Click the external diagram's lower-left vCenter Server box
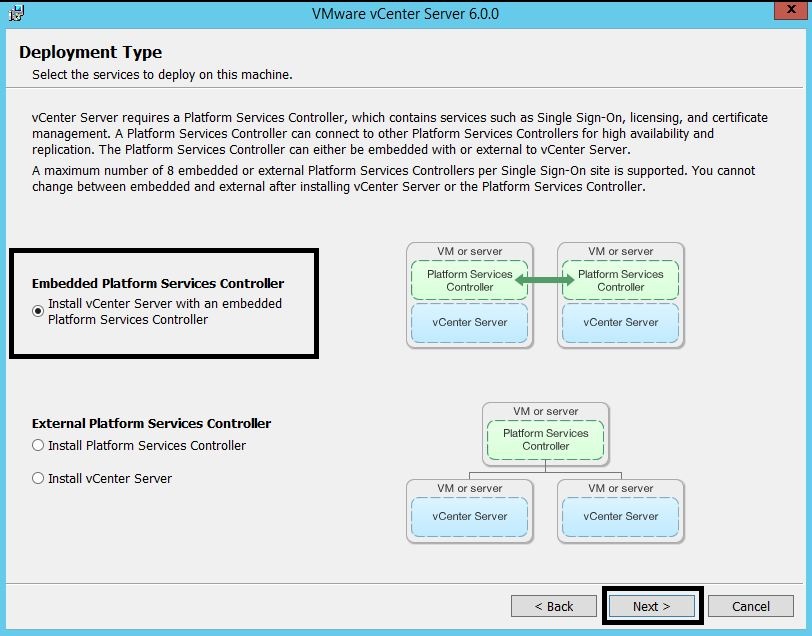This screenshot has height=636, width=812. tap(469, 517)
